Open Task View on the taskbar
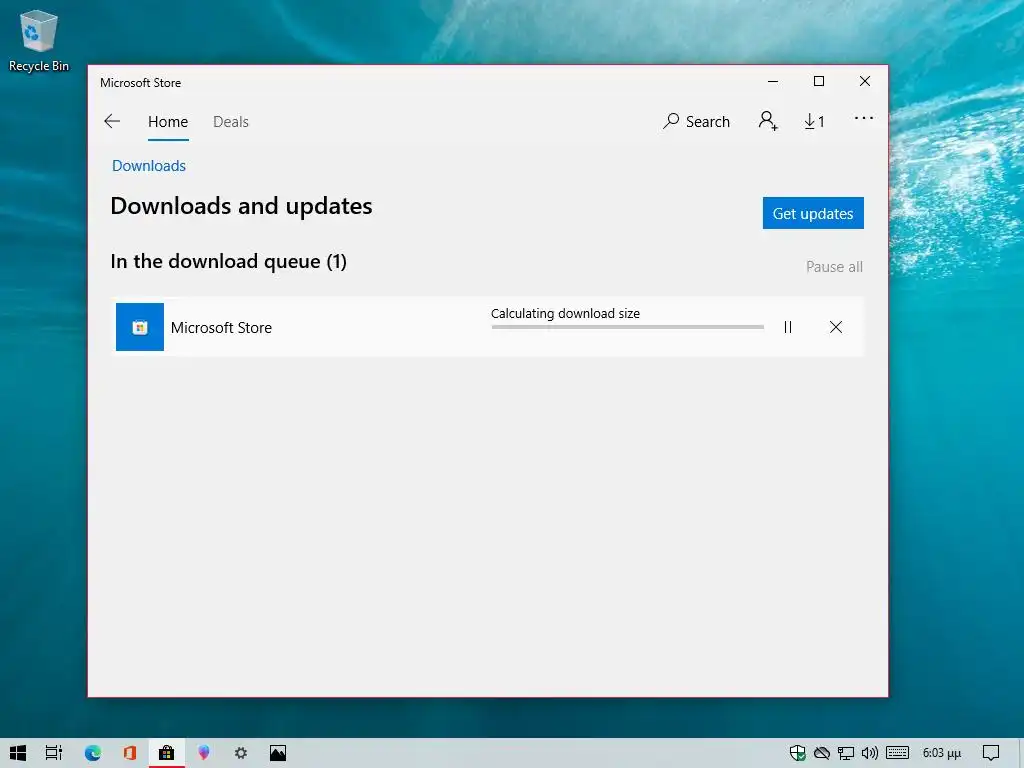 [54, 753]
